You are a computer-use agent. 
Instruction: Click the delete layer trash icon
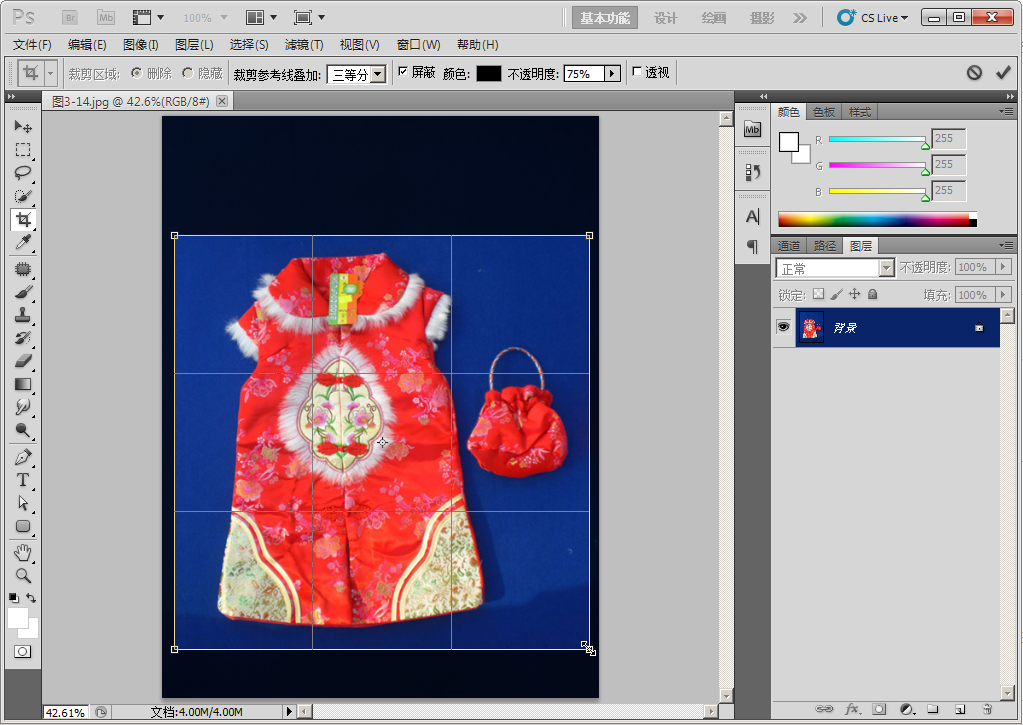[986, 709]
